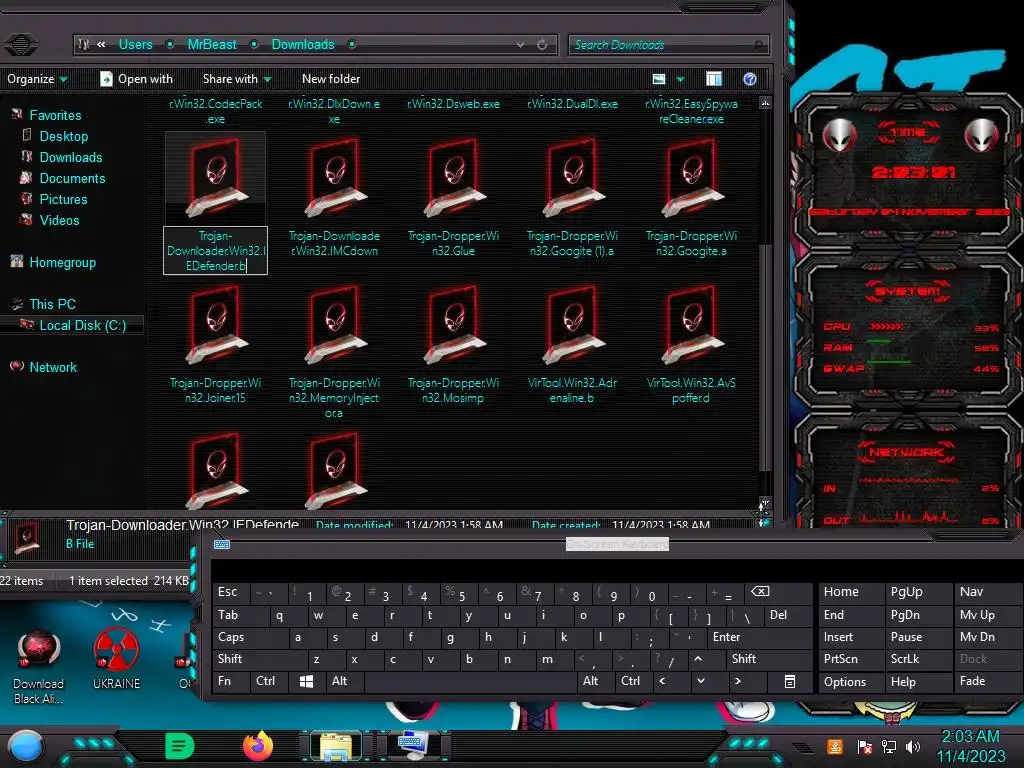Toggle left Alt on On-Screen Keyboard

[344, 681]
